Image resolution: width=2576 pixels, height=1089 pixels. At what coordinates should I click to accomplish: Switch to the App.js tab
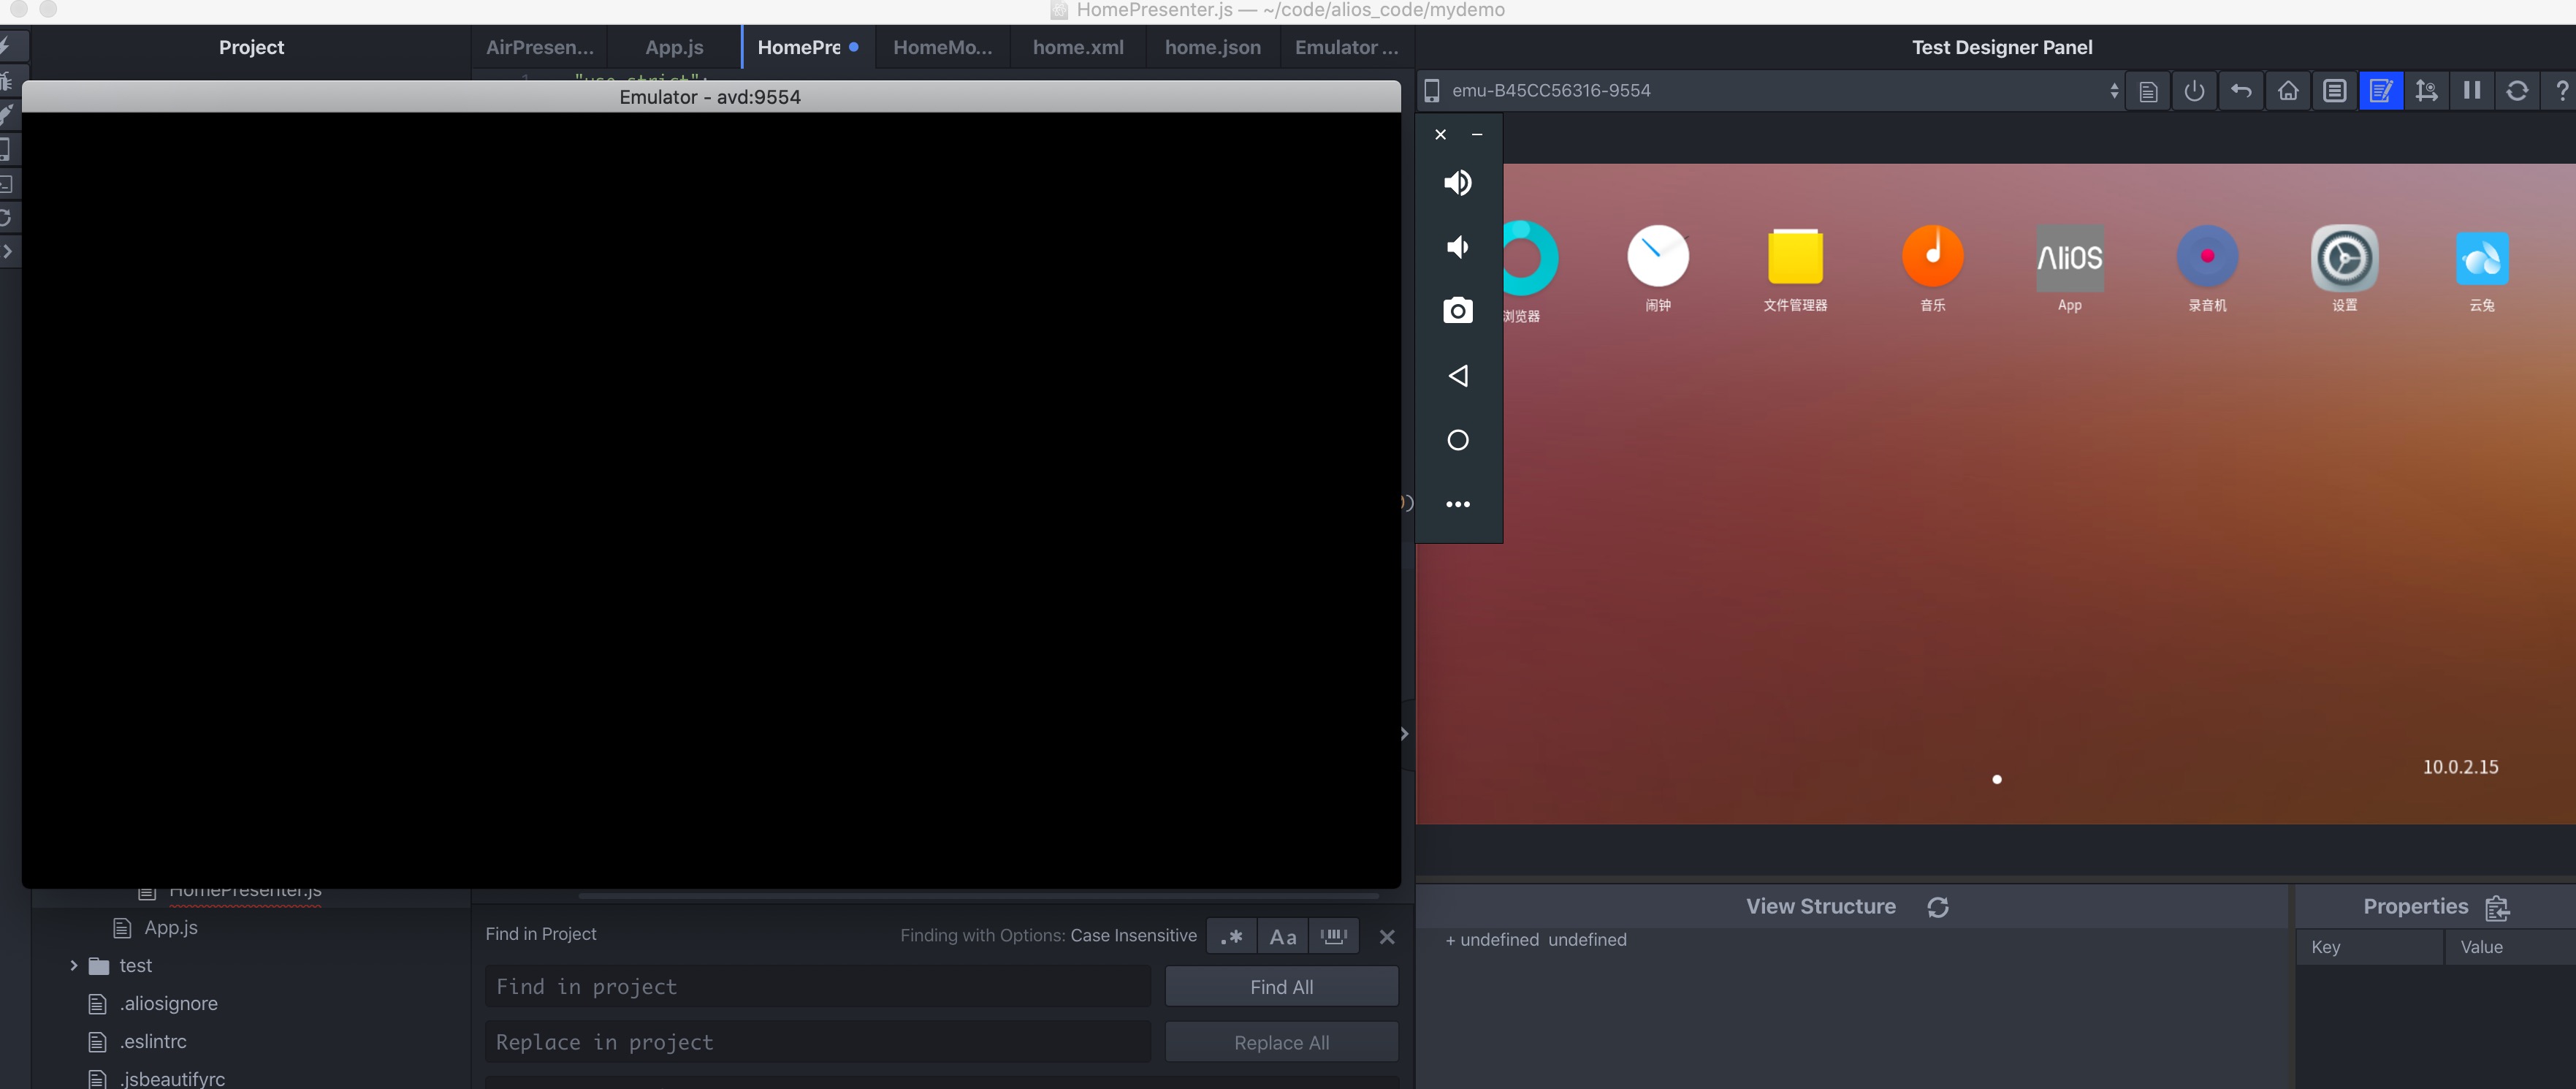674,48
